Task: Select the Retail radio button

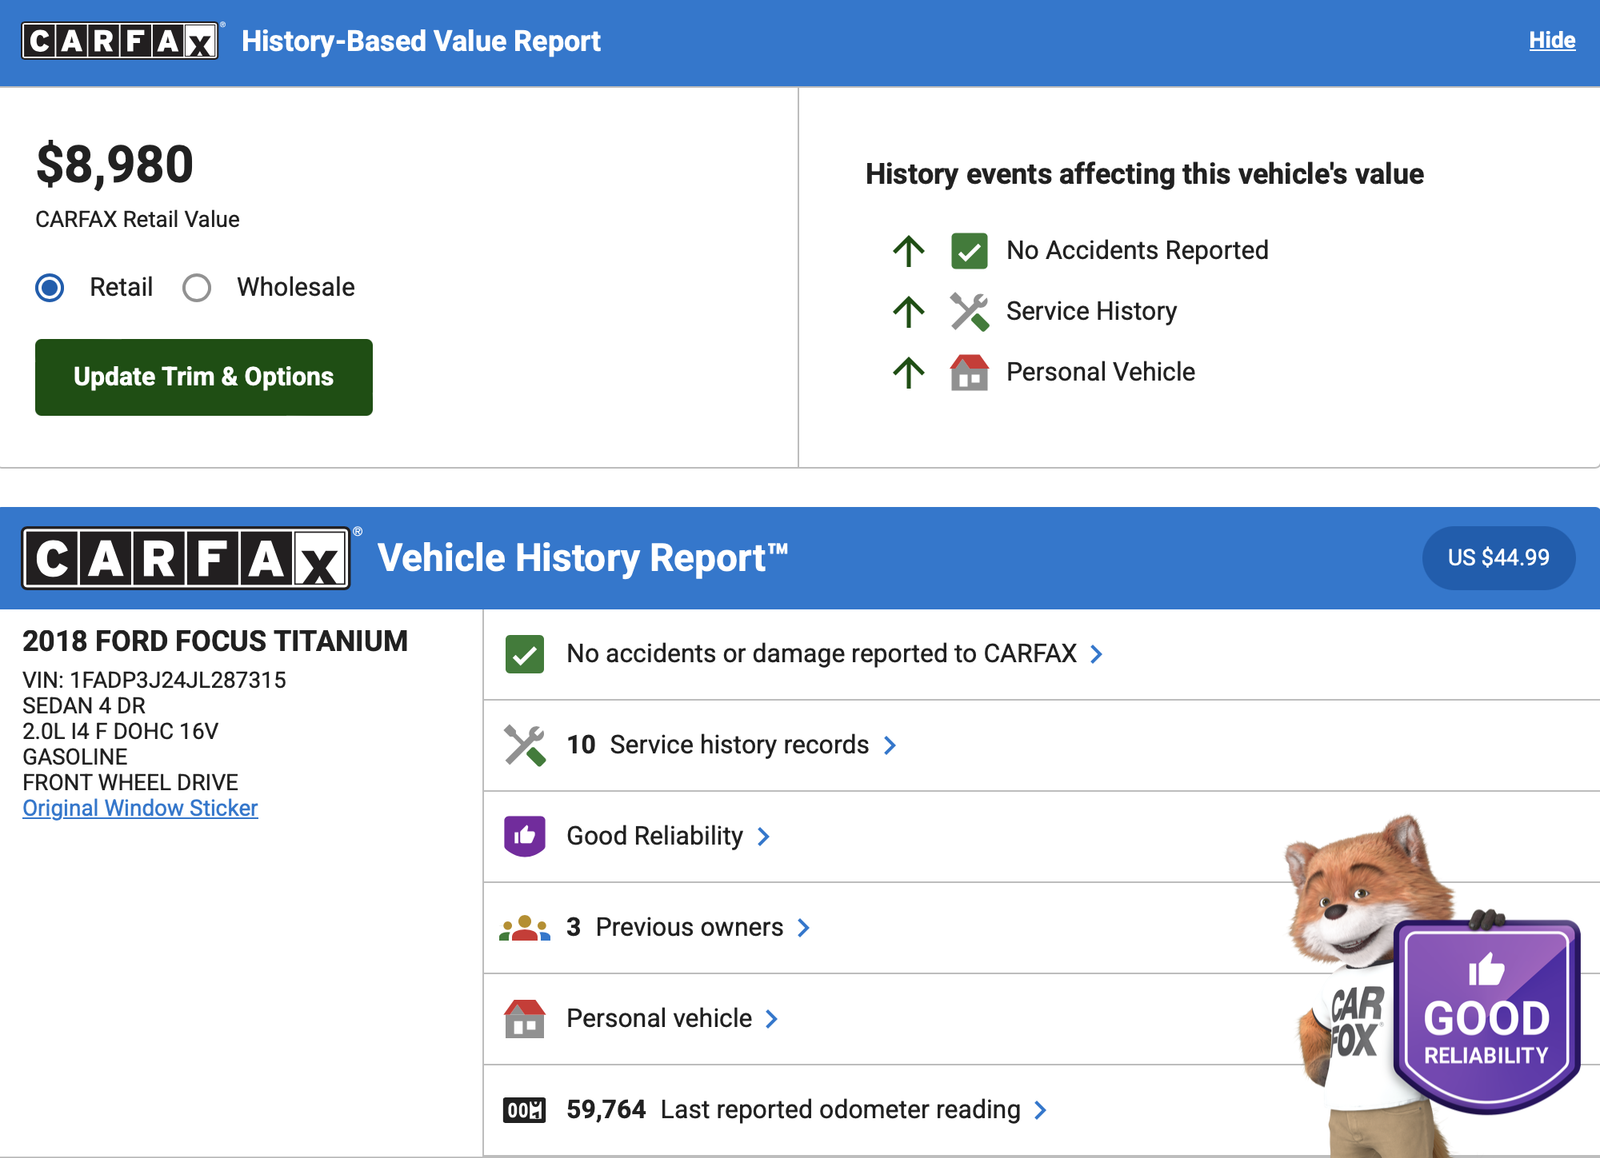Action: point(50,288)
